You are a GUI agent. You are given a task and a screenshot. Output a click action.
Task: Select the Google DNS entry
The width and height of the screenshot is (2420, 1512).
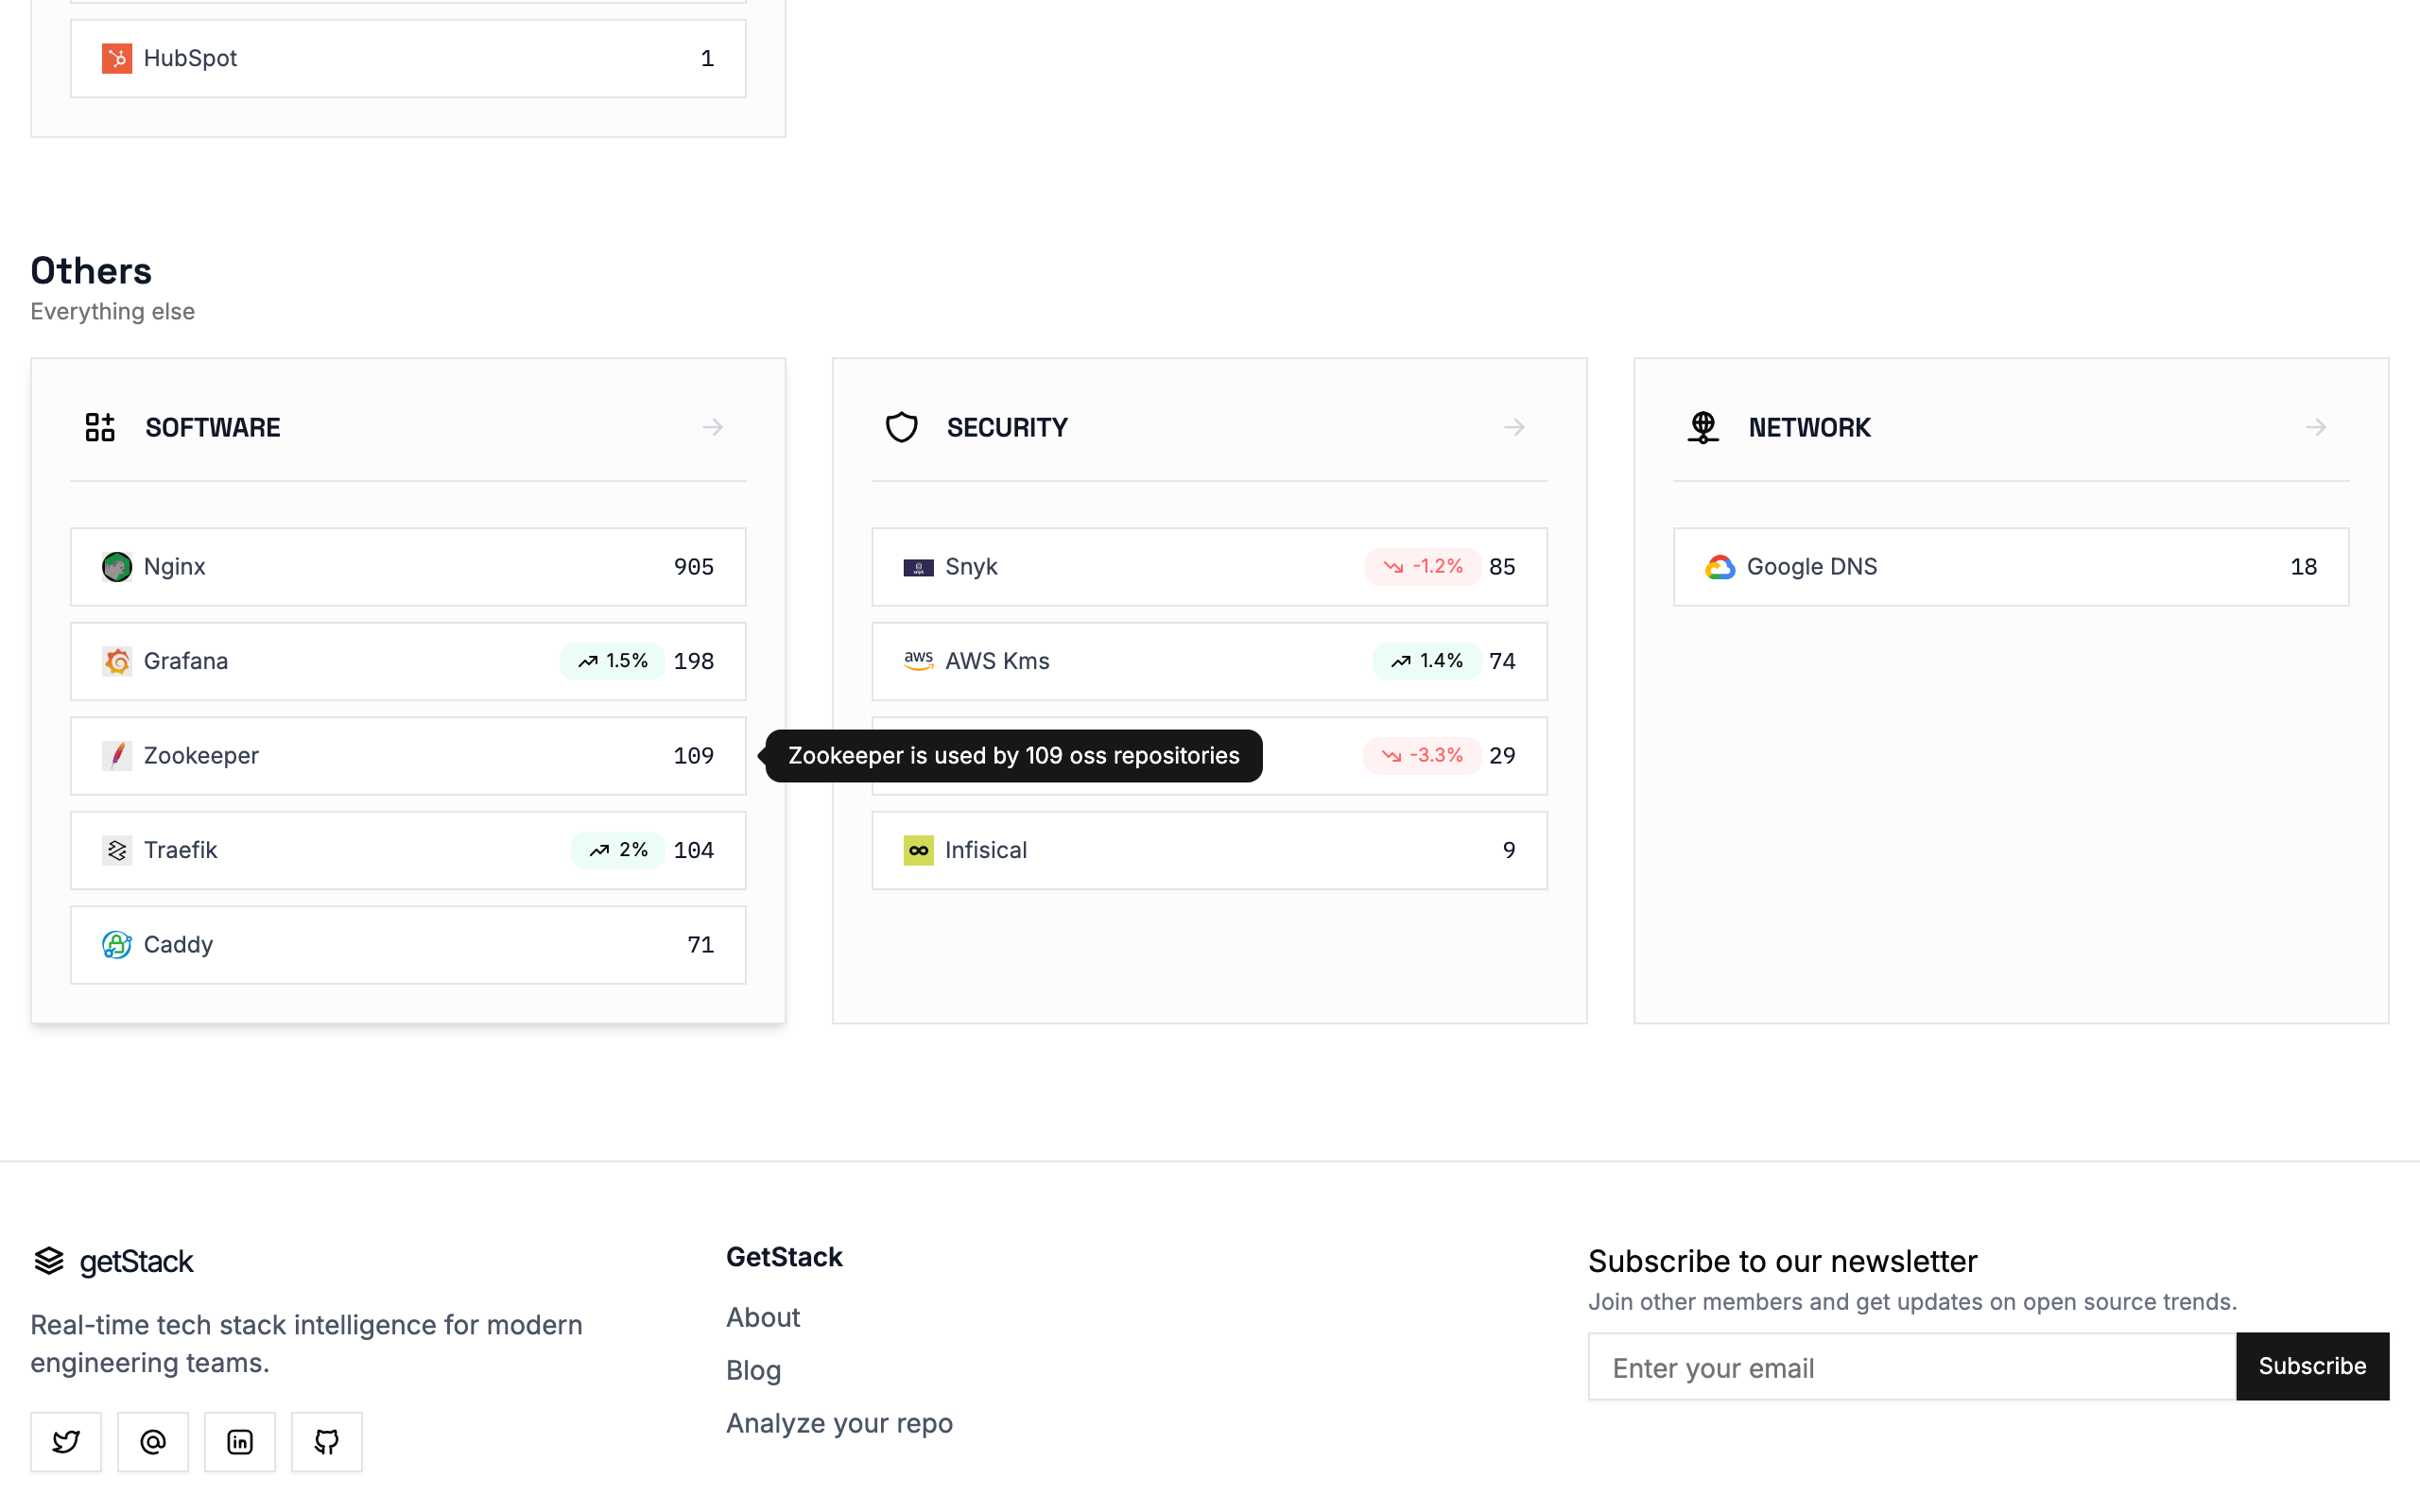coord(2010,567)
